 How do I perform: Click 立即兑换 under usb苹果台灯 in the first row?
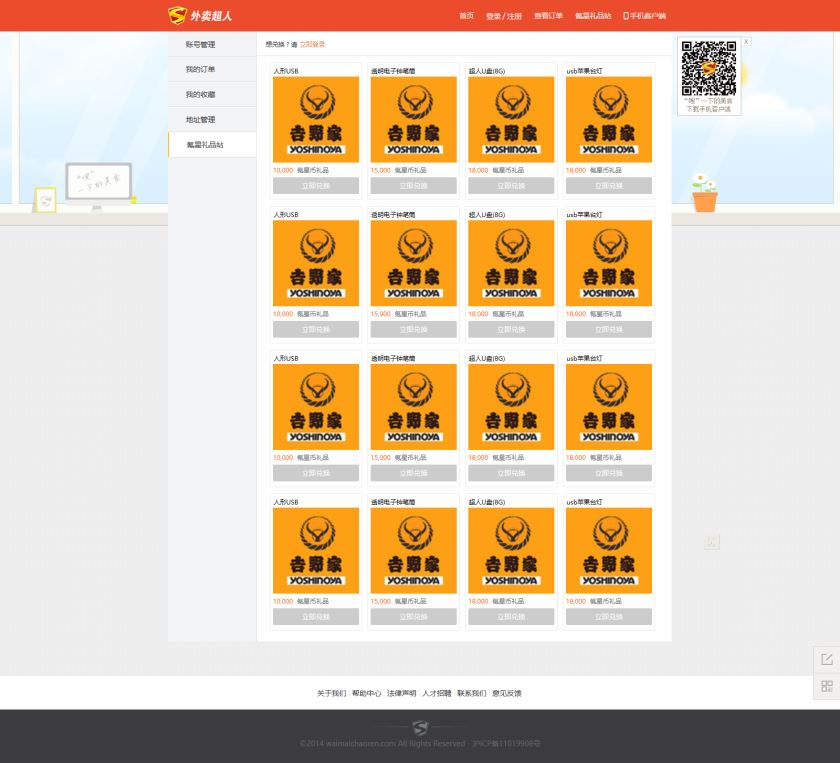[x=609, y=185]
